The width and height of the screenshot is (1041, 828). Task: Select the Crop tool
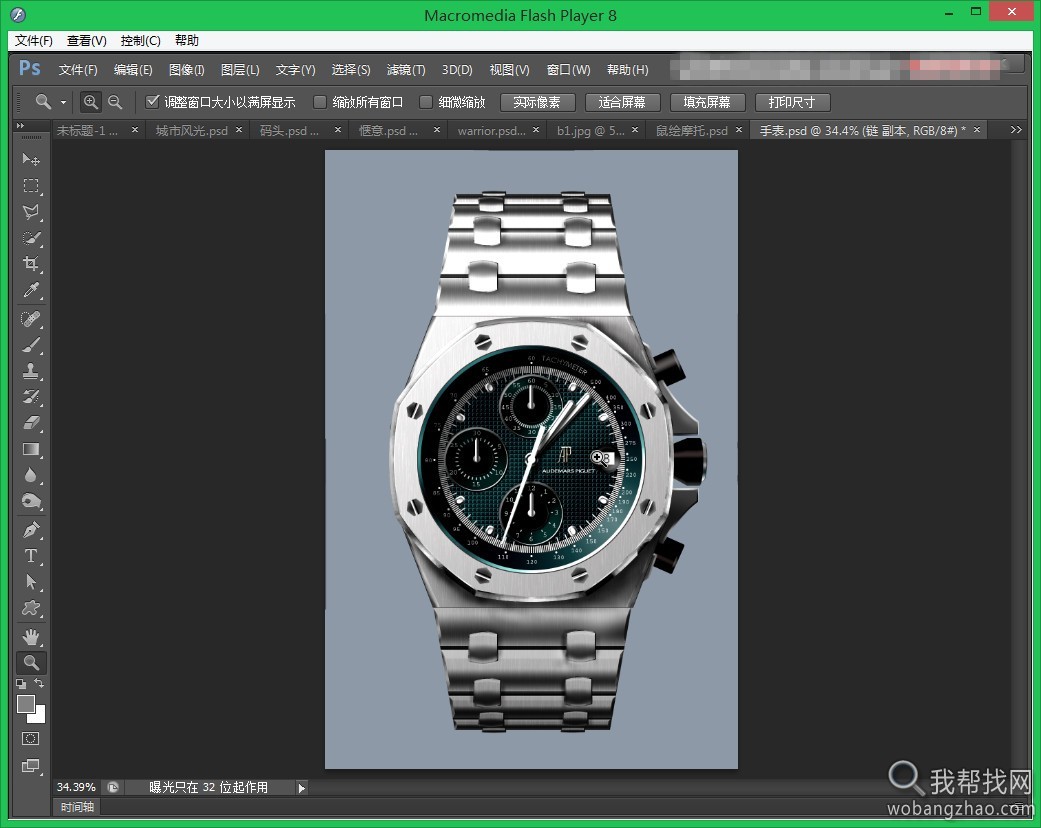click(x=31, y=264)
